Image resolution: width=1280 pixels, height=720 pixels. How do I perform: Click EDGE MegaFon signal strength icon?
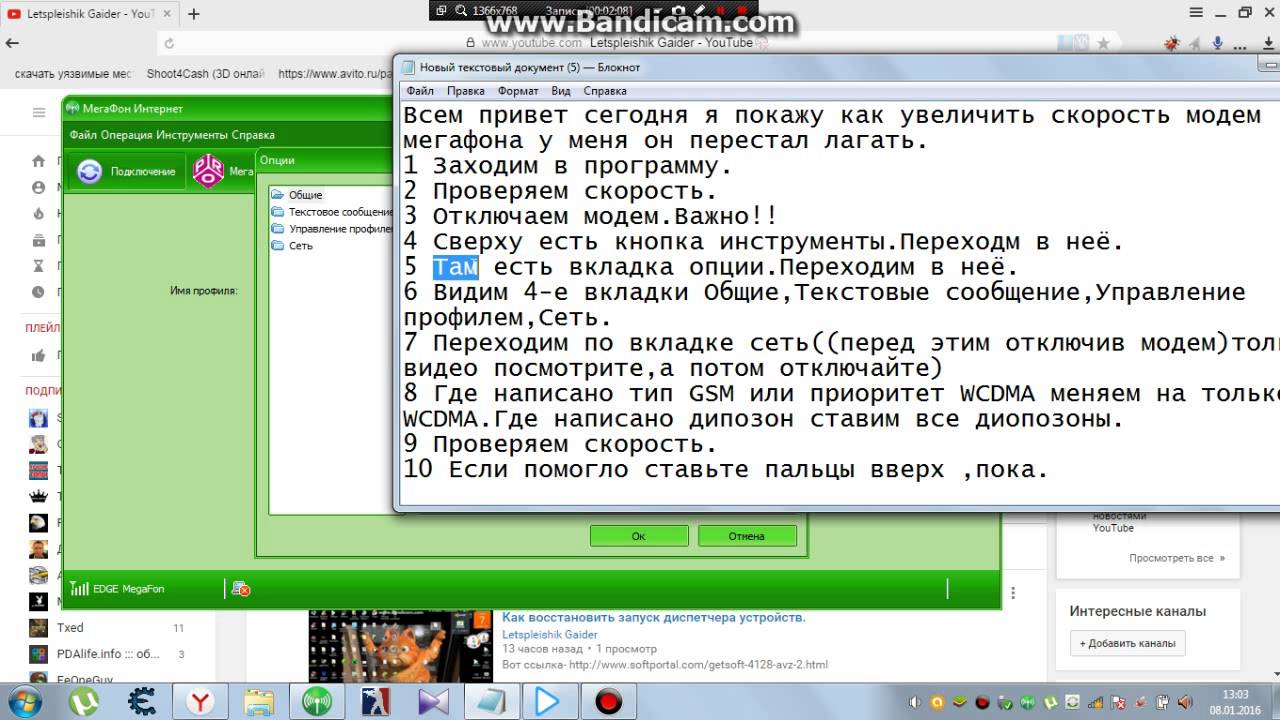(80, 589)
